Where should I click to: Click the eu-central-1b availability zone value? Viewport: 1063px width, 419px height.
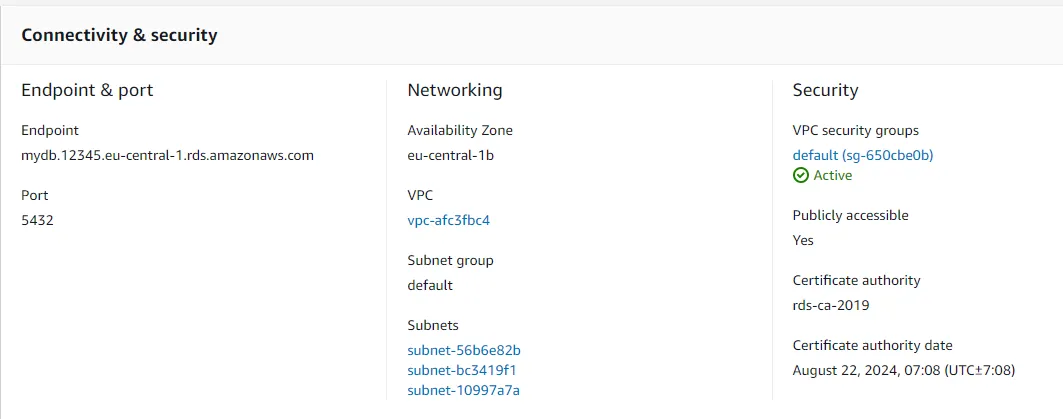tap(450, 155)
